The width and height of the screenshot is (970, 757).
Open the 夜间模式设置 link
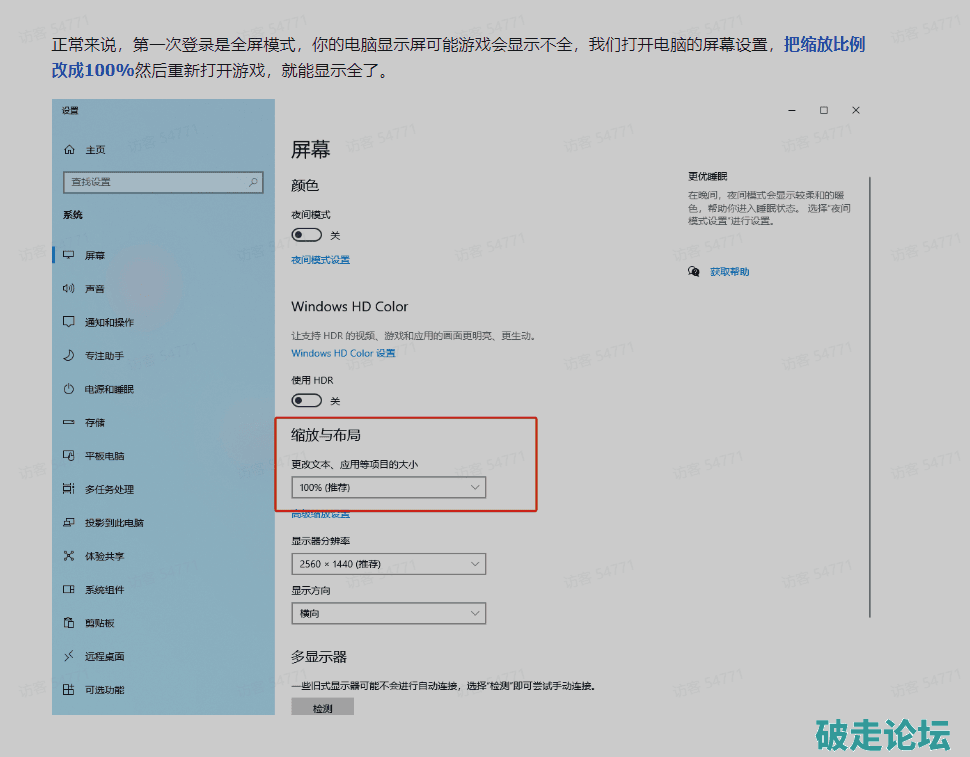coord(320,260)
